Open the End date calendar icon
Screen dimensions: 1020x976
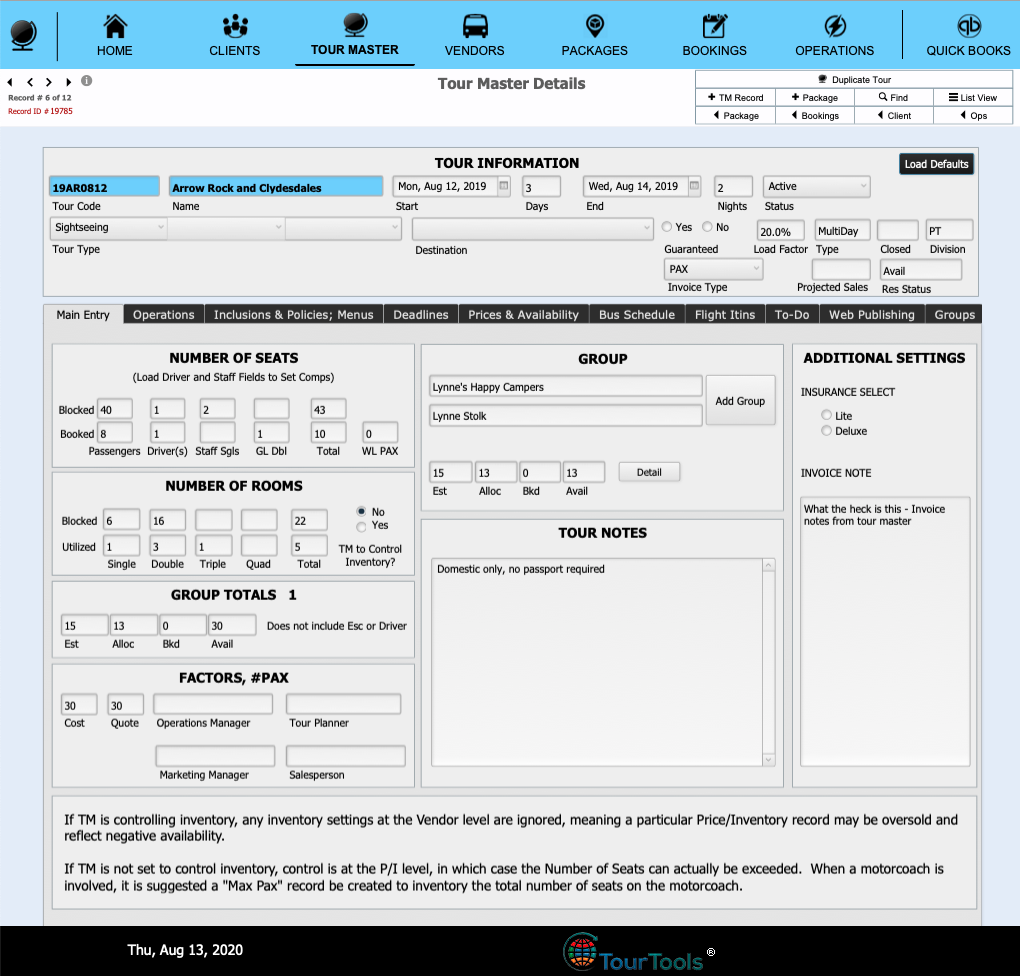click(694, 186)
